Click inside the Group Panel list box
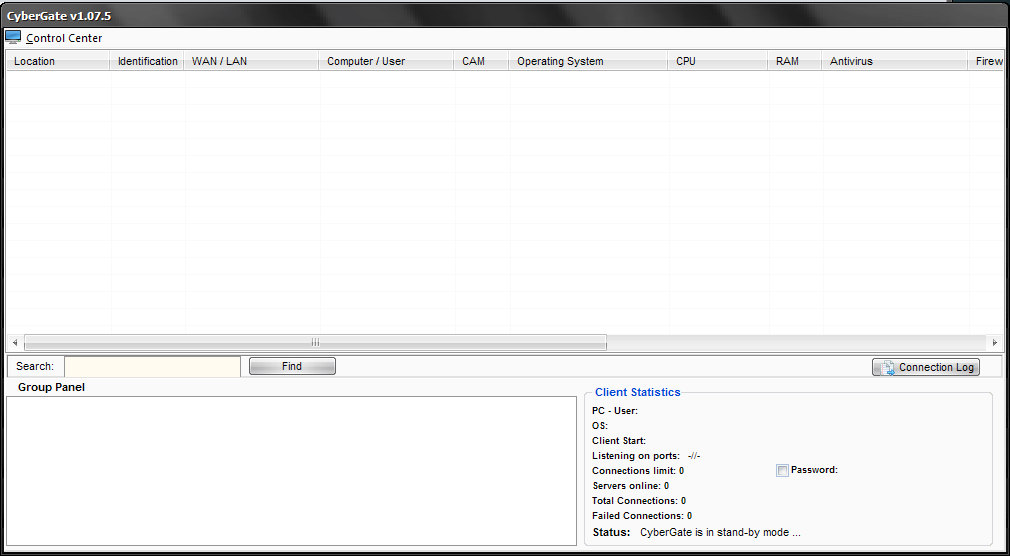The height and width of the screenshot is (556, 1010). point(291,471)
